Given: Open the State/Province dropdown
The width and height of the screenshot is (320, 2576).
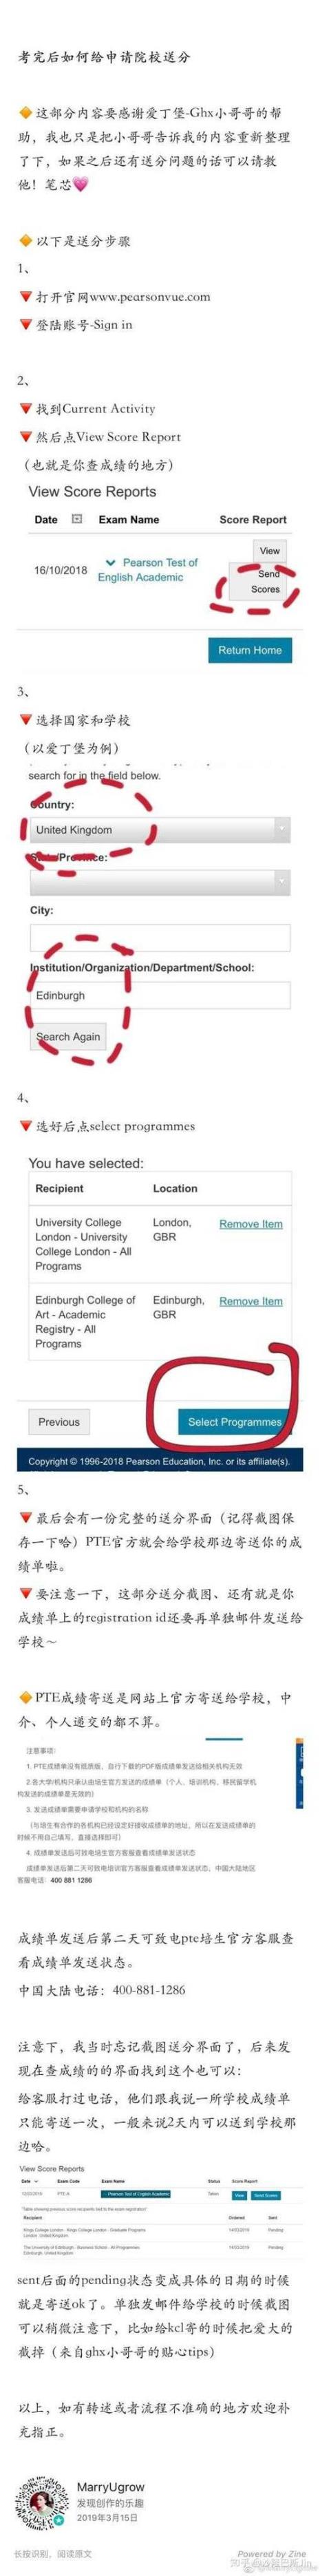Looking at the screenshot, I should click(160, 881).
